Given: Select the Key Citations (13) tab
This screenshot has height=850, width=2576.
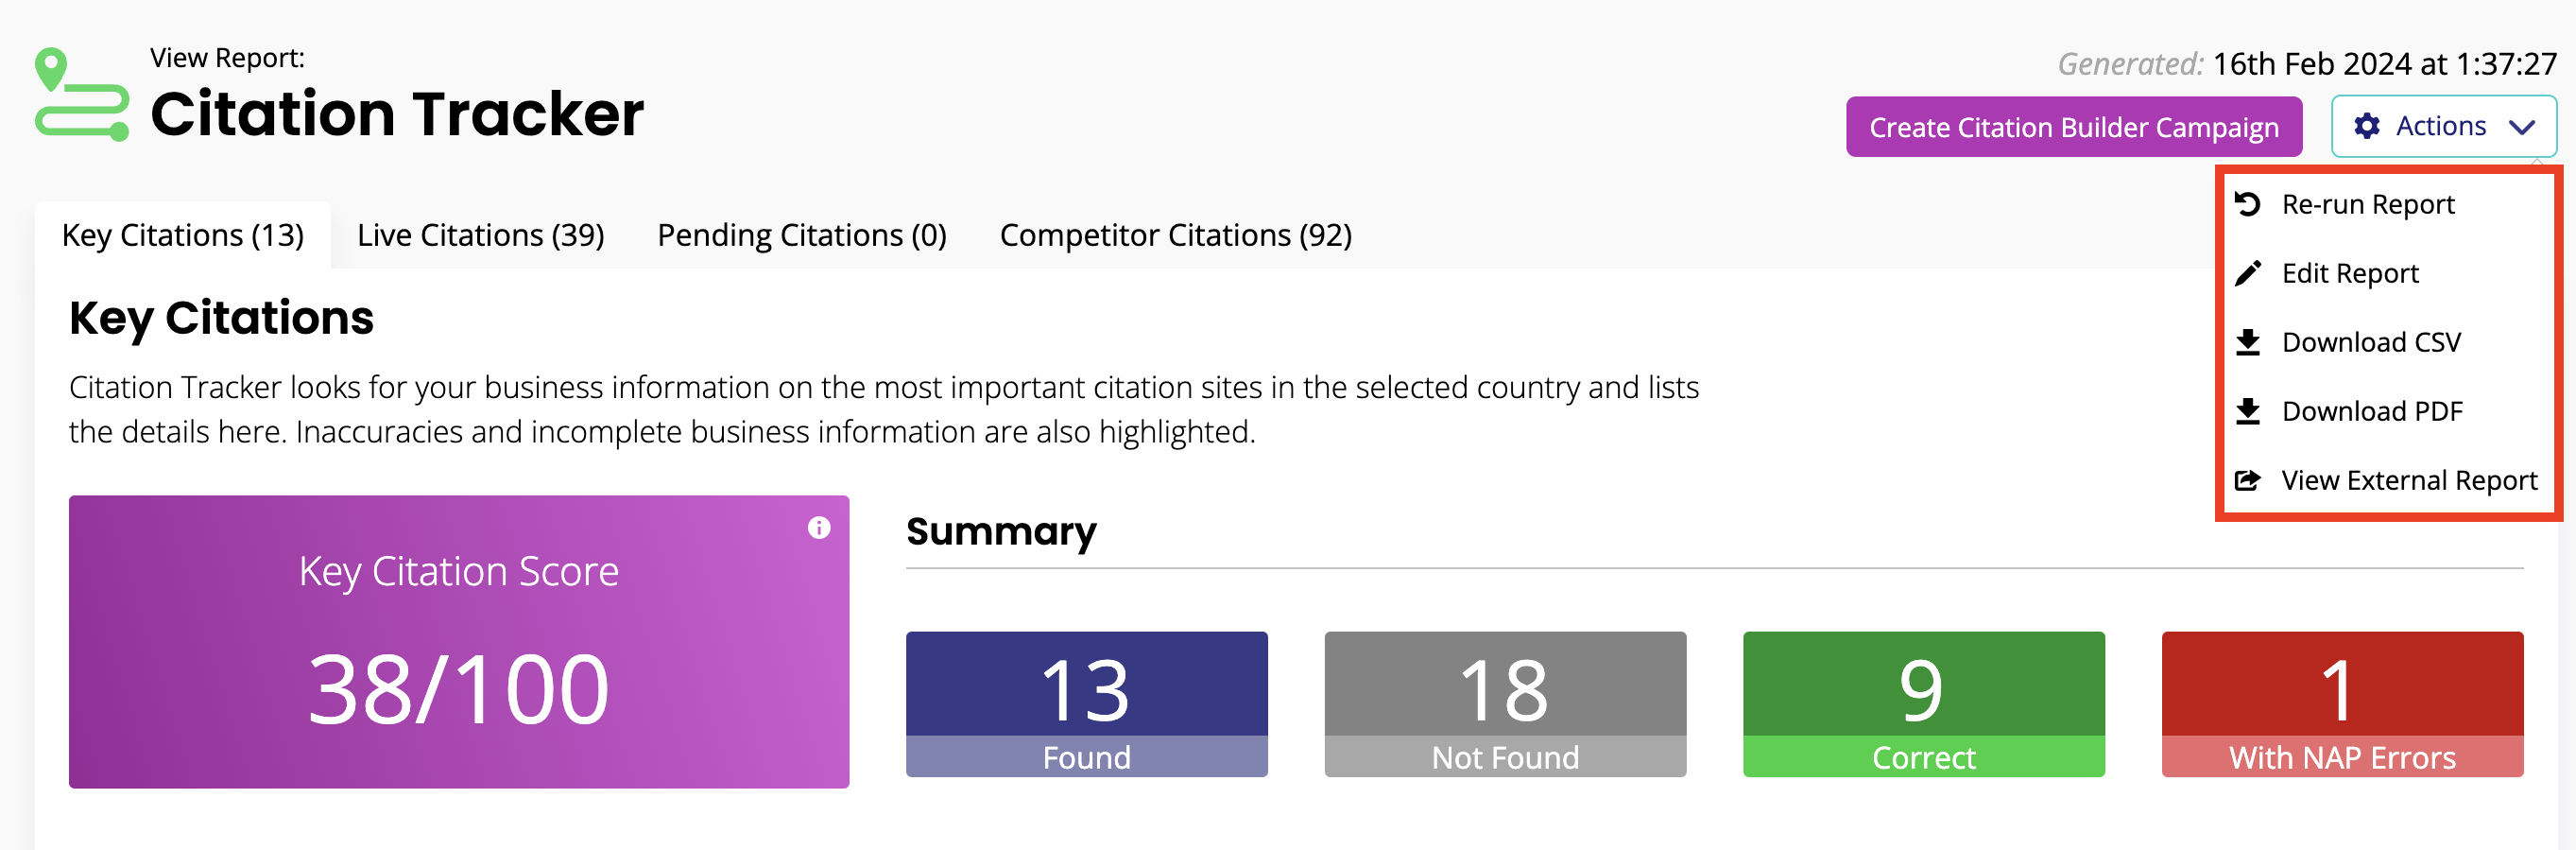Looking at the screenshot, I should point(183,235).
